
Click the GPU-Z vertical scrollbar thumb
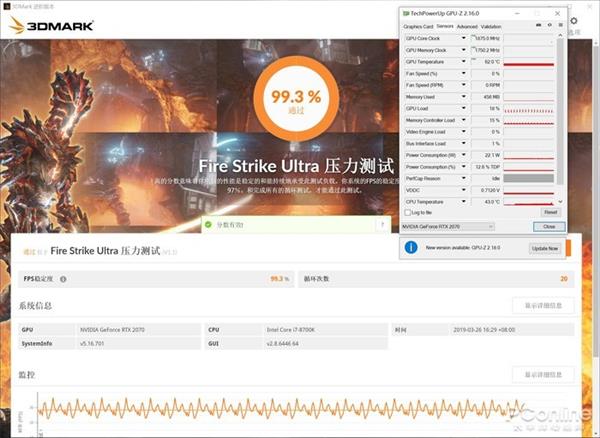tap(561, 111)
